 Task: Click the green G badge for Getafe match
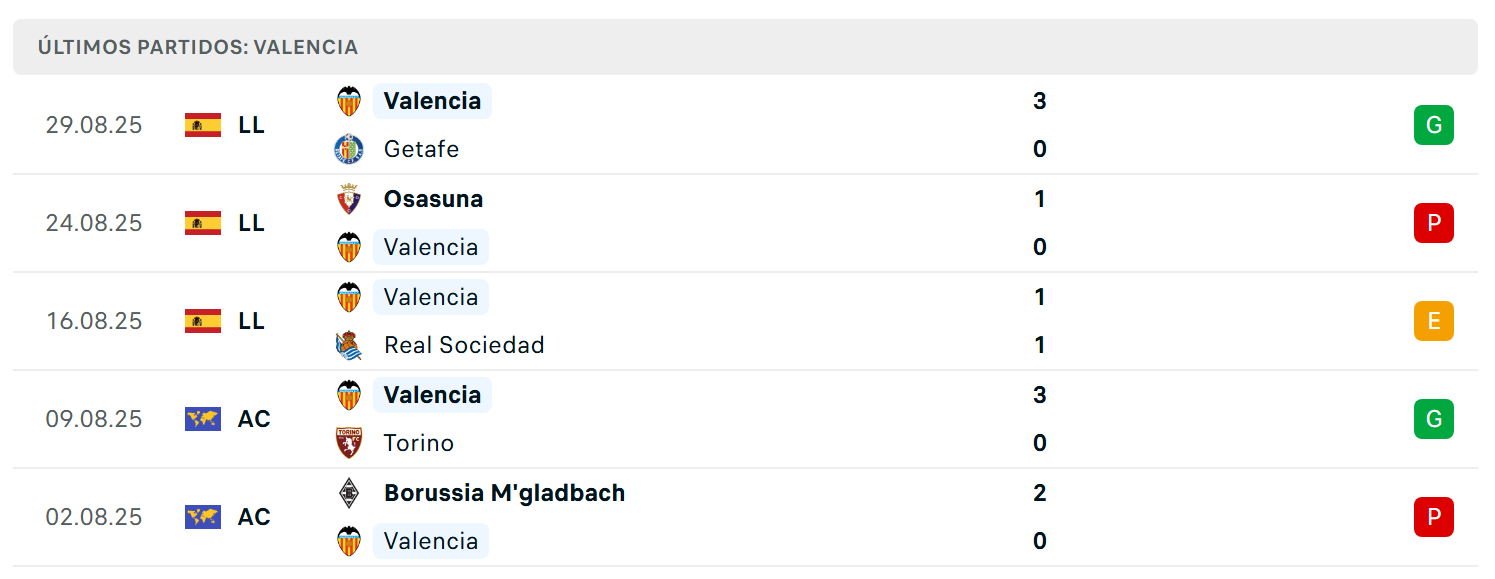1433,125
